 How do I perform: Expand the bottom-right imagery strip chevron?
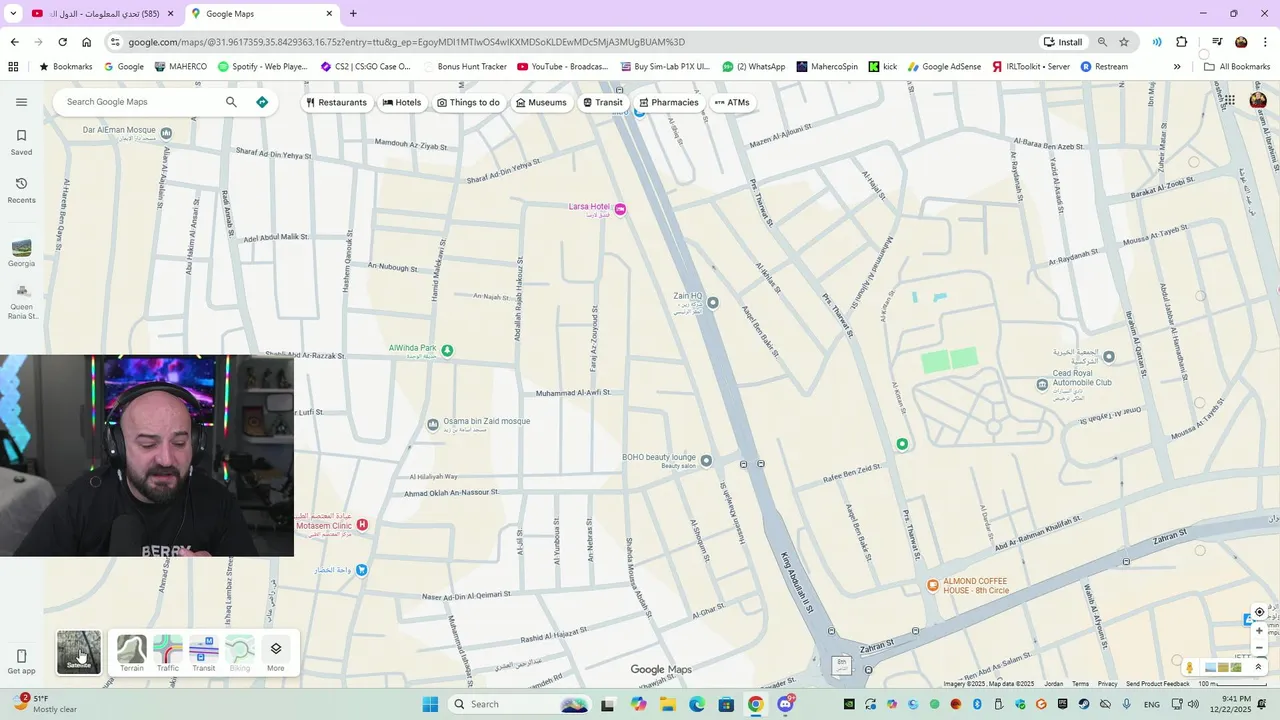tap(1258, 667)
